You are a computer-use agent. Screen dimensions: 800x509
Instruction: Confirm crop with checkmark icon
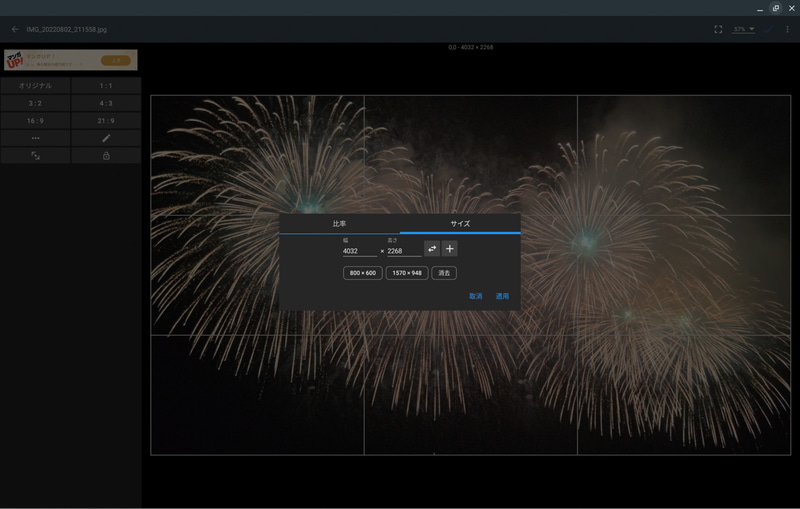click(768, 30)
